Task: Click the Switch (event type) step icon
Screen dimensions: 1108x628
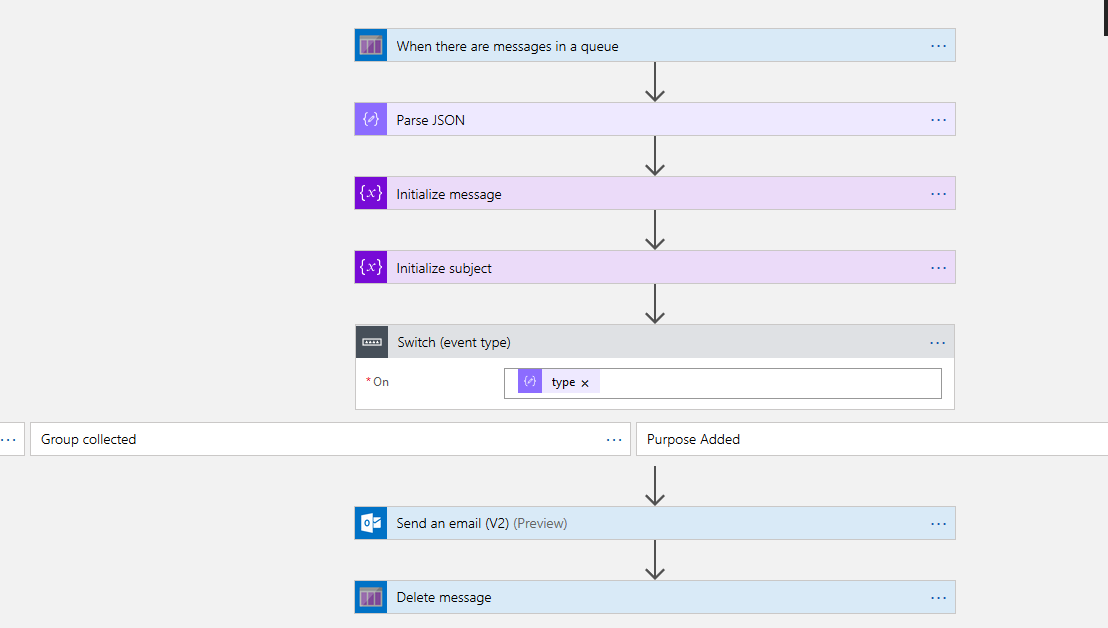Action: [372, 342]
